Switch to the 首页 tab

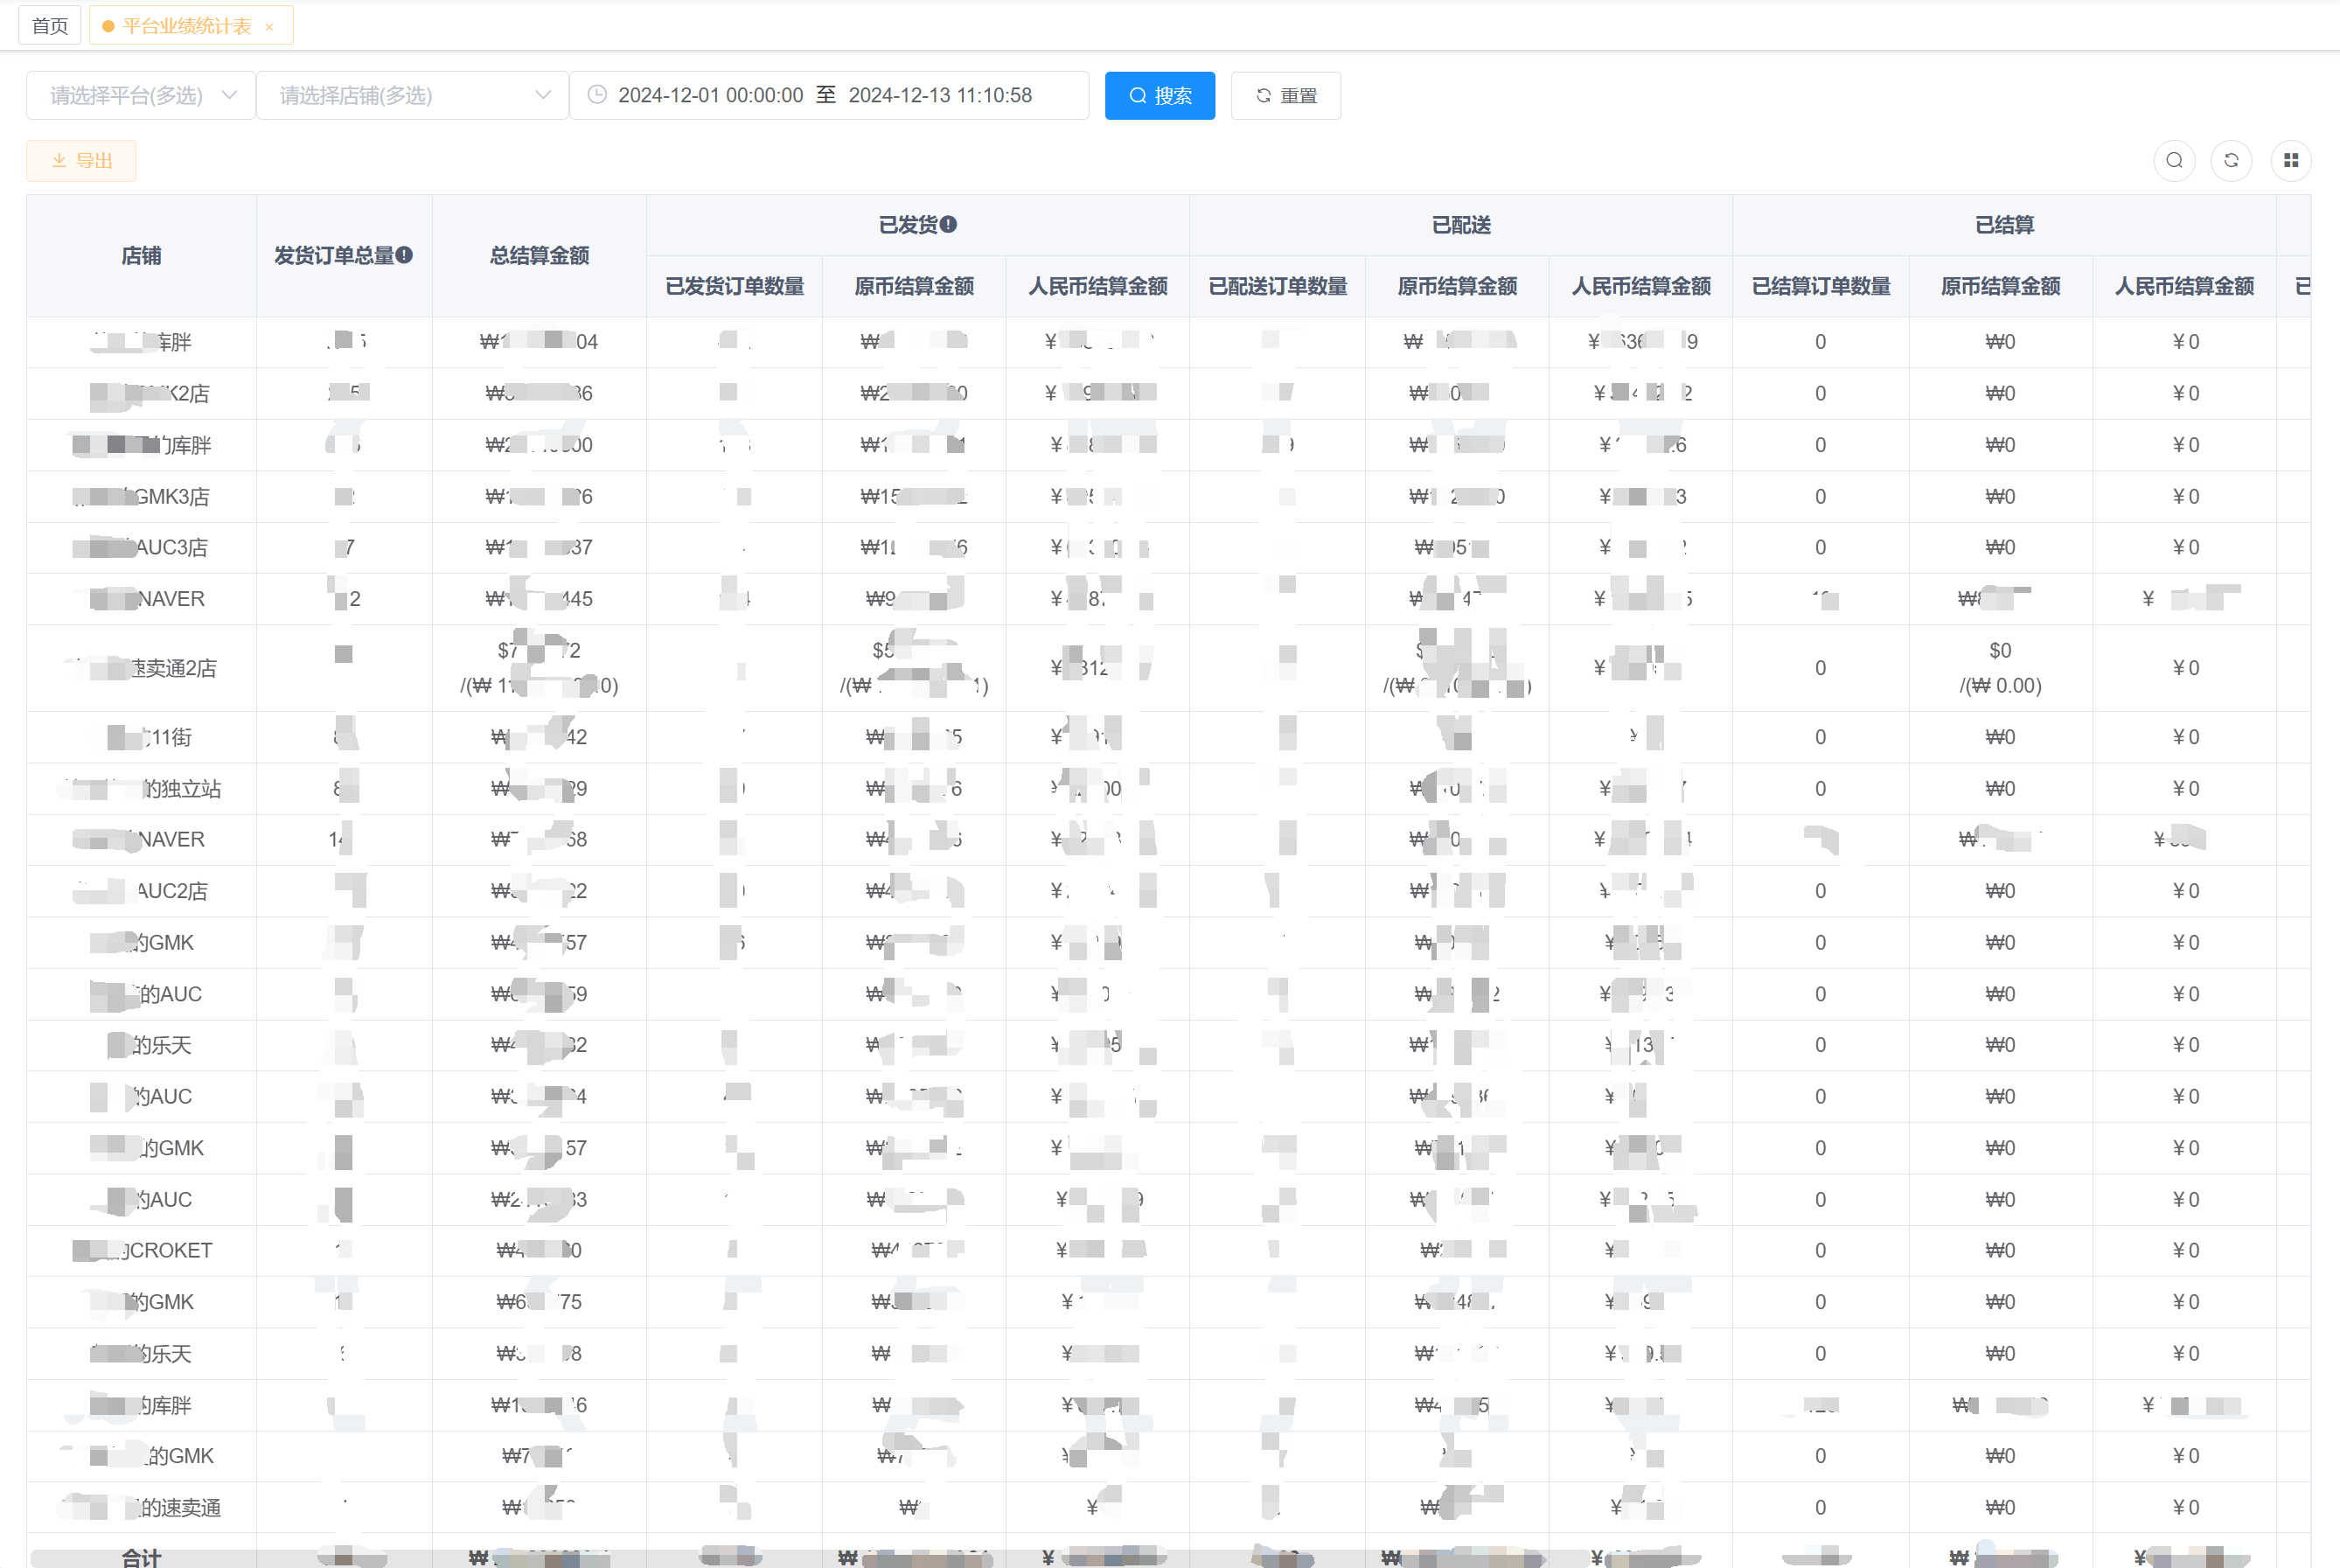coord(50,26)
